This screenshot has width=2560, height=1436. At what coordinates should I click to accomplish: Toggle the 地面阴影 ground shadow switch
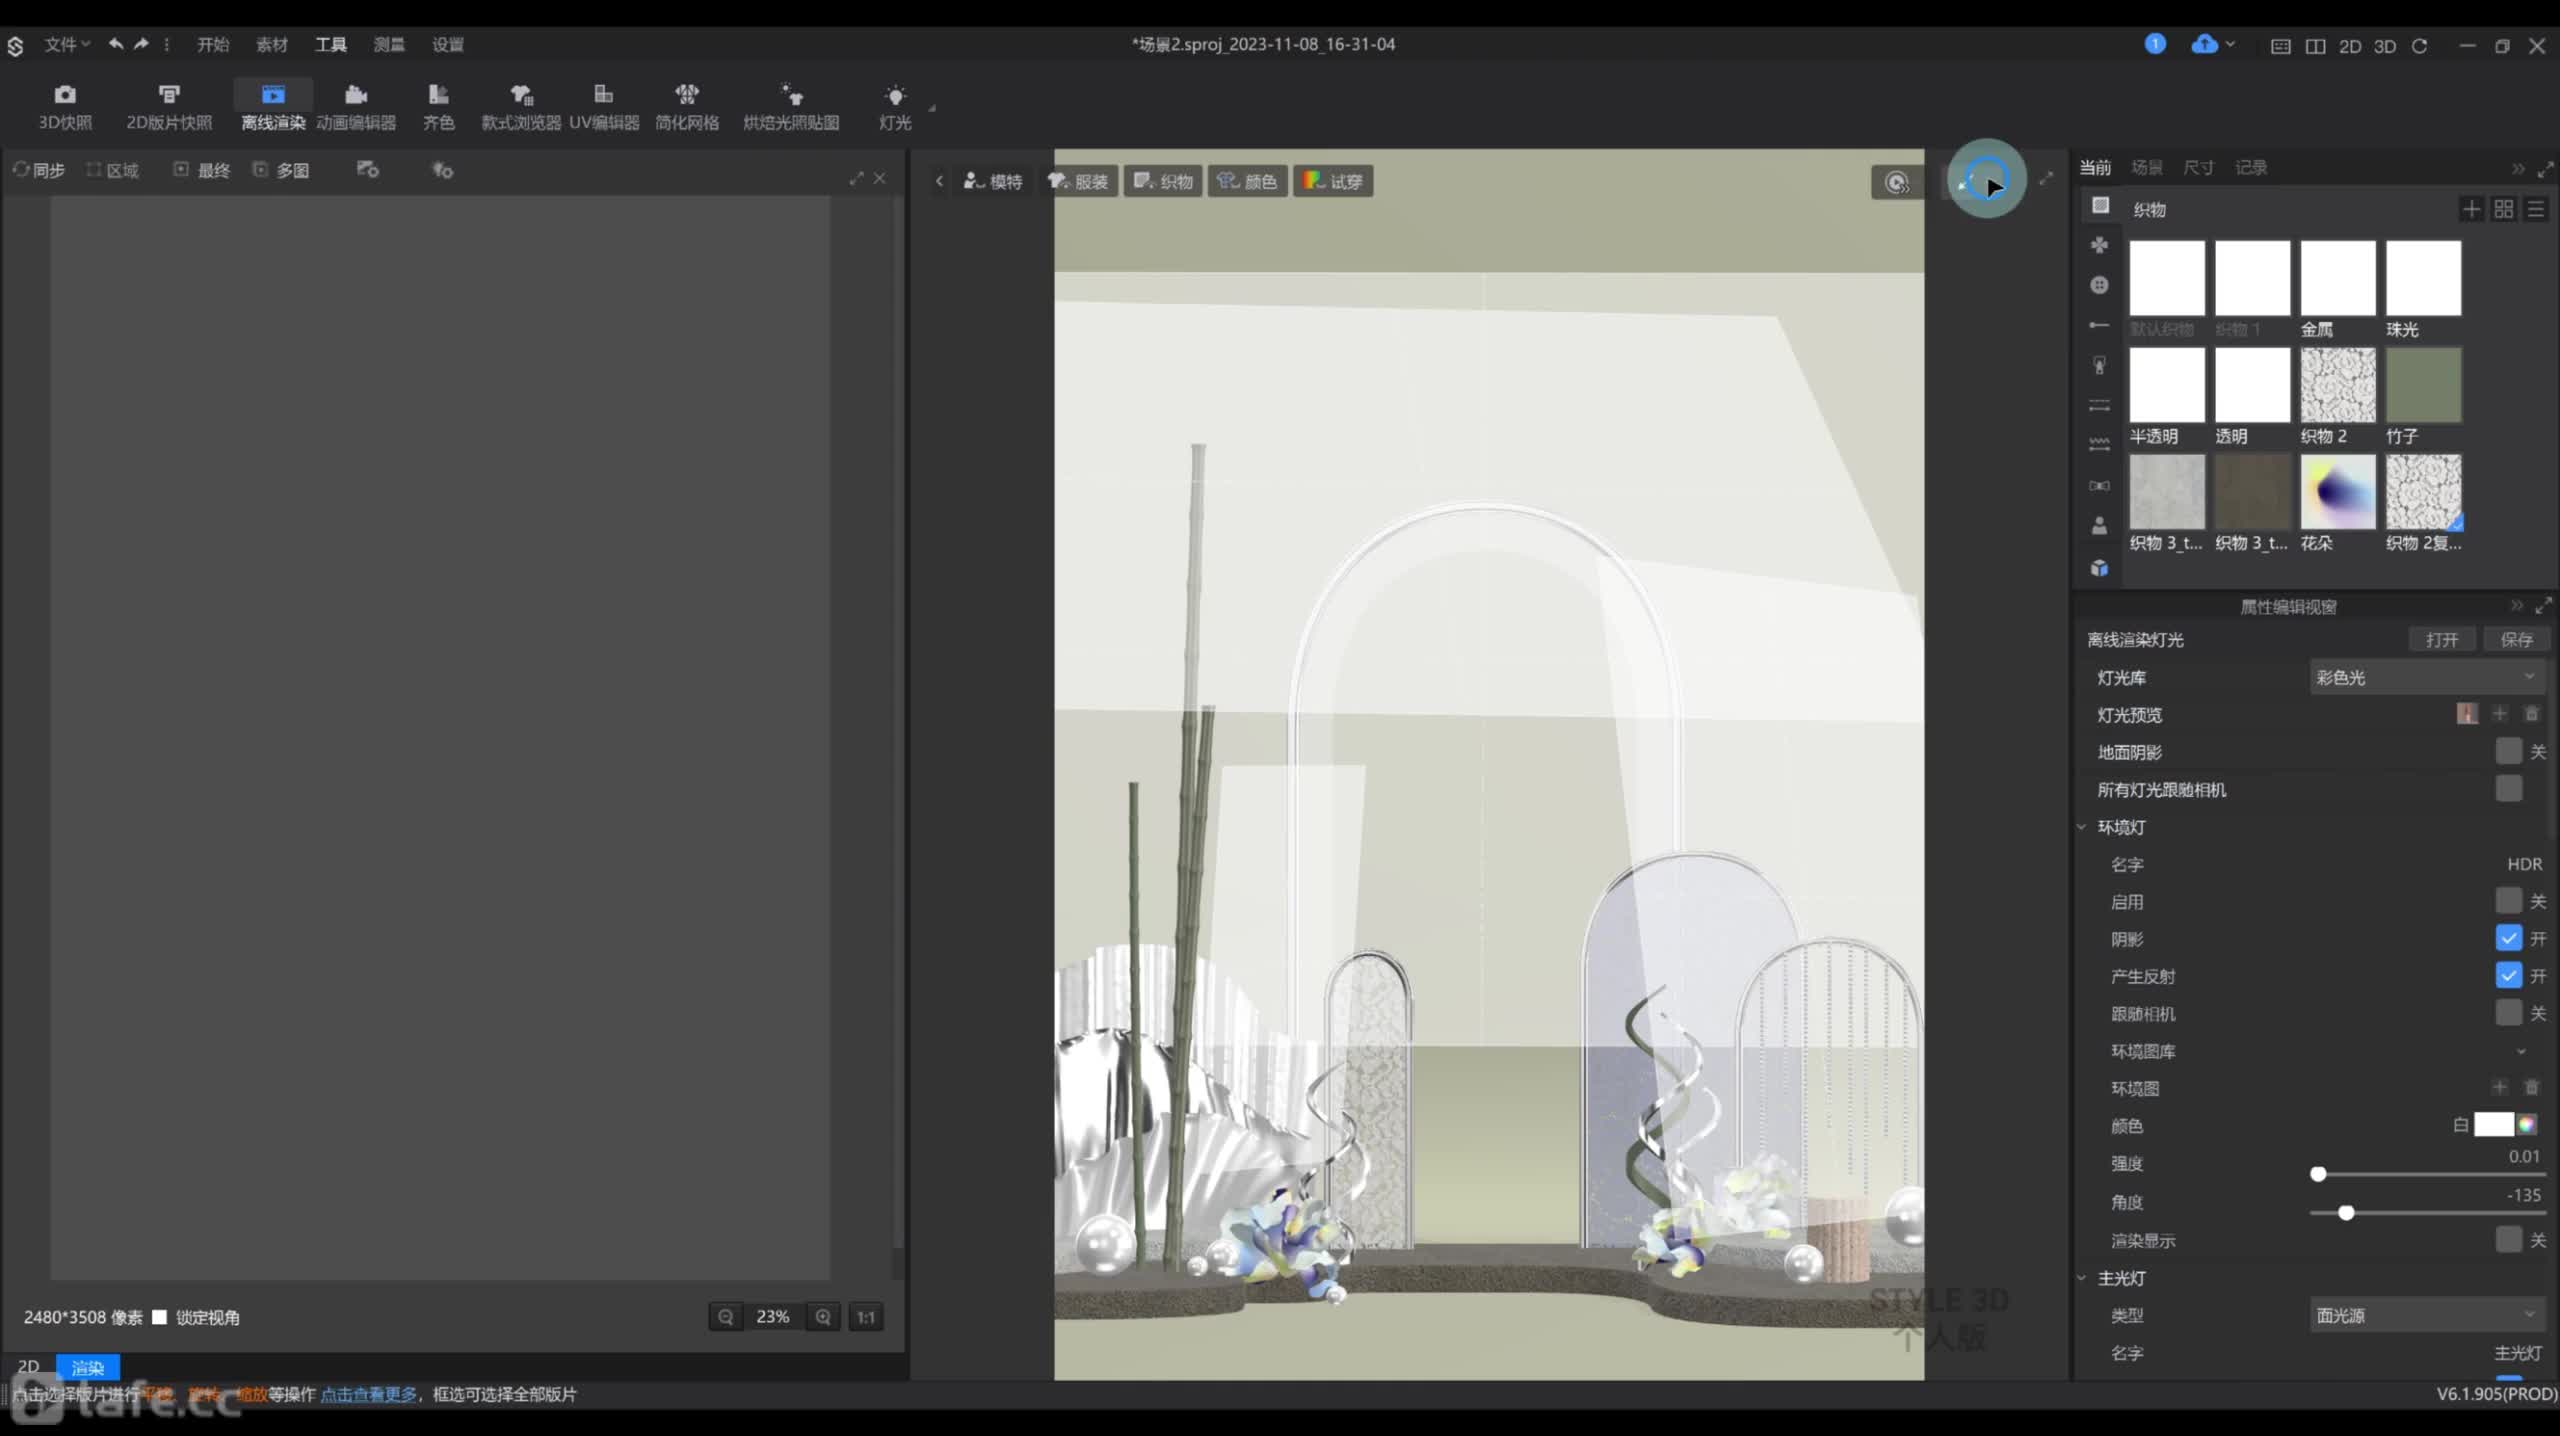tap(2508, 751)
